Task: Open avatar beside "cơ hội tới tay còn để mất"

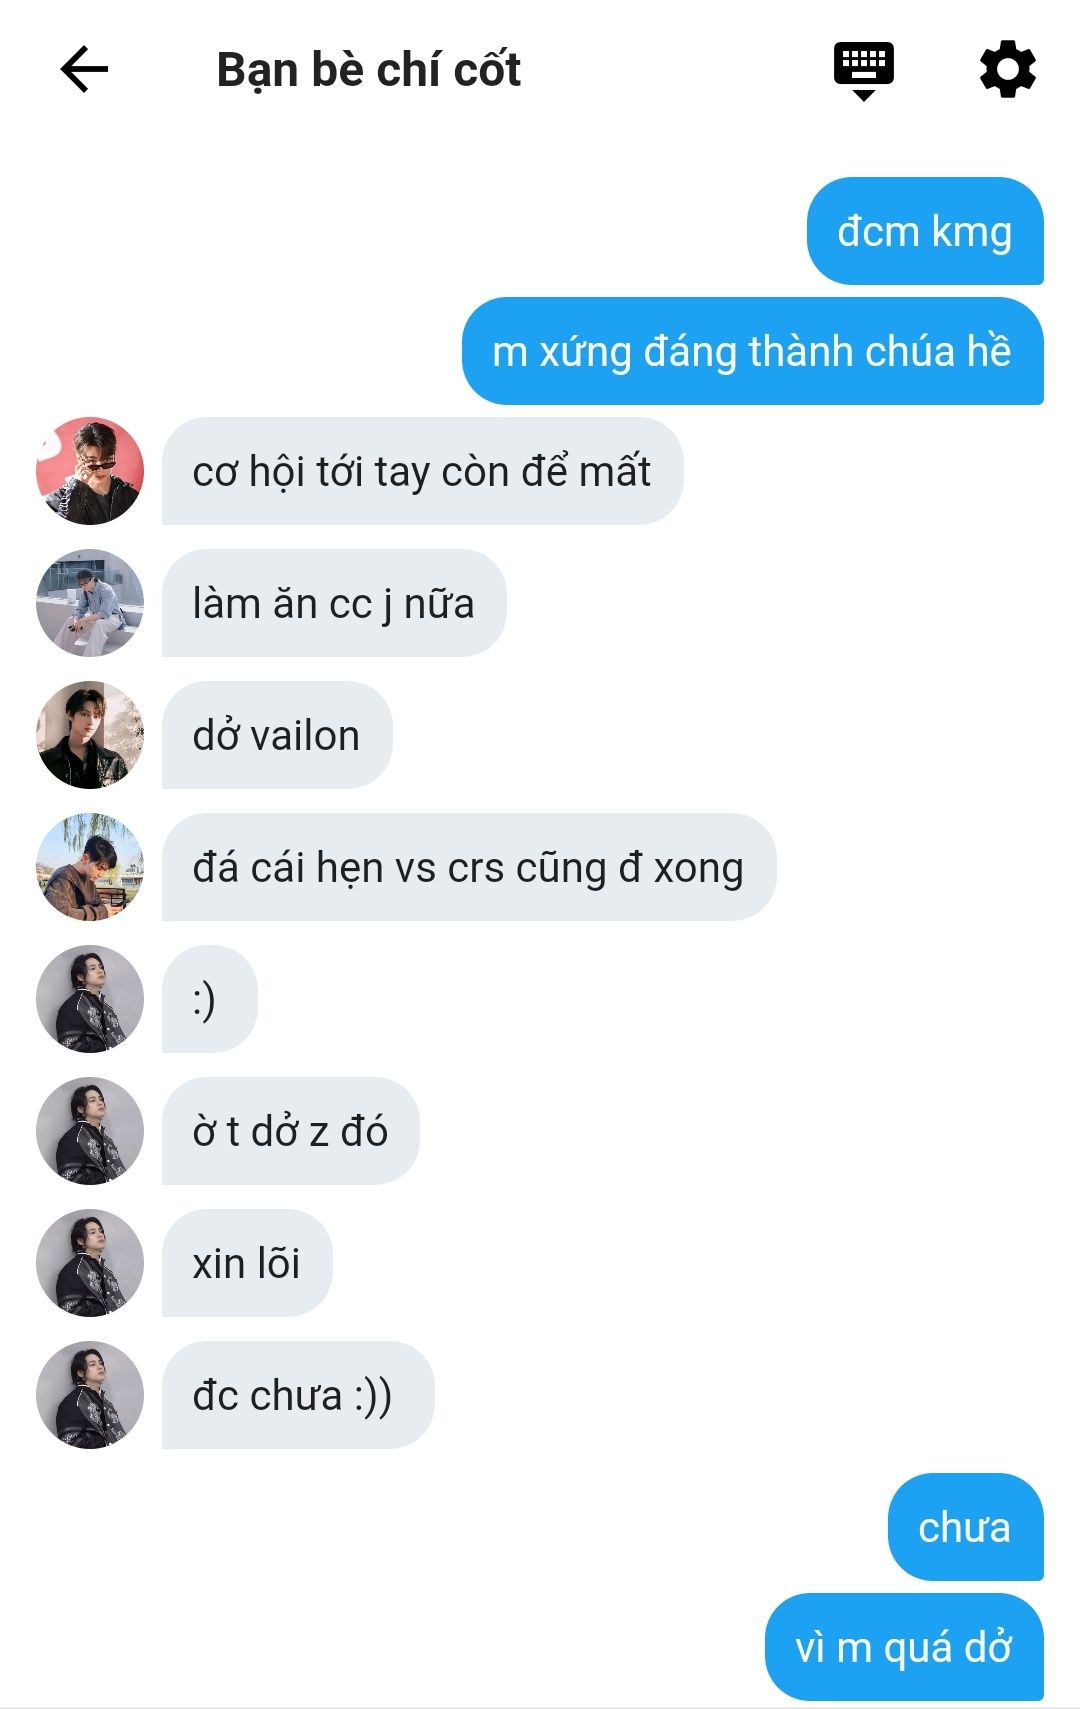Action: tap(90, 471)
